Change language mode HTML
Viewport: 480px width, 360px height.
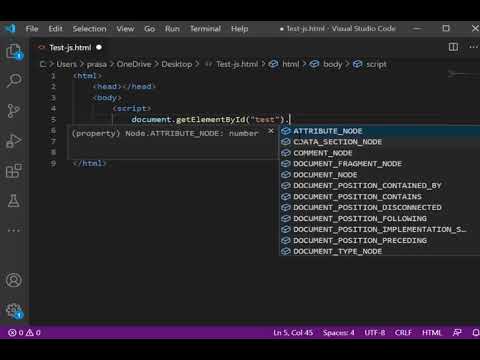point(432,332)
